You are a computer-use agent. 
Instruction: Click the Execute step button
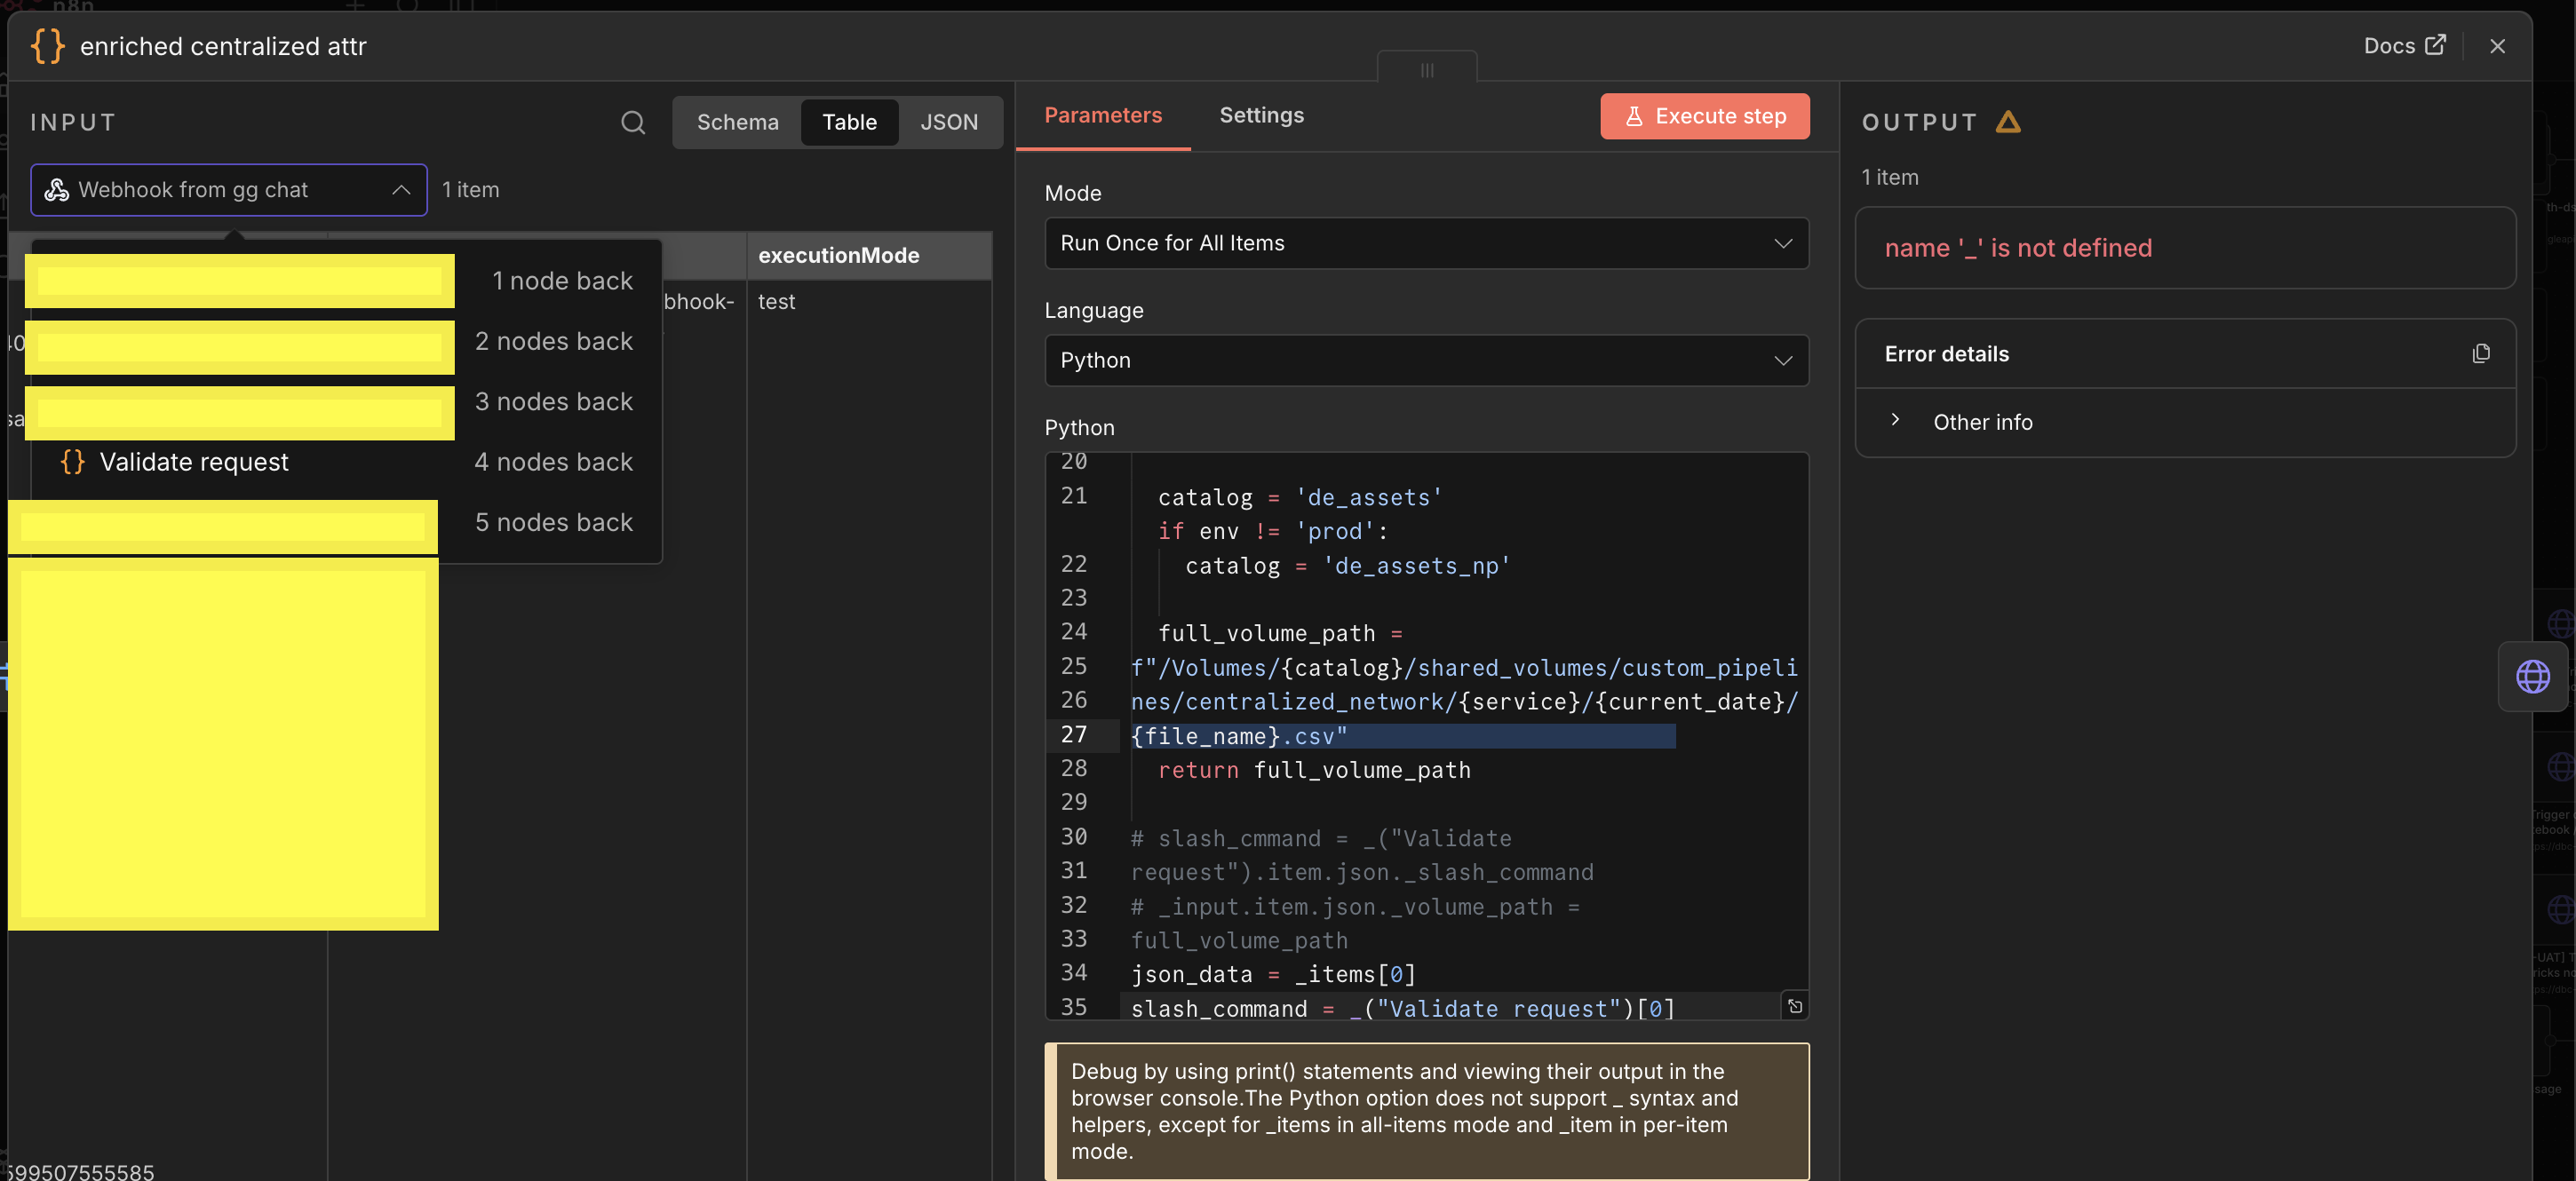1704,116
